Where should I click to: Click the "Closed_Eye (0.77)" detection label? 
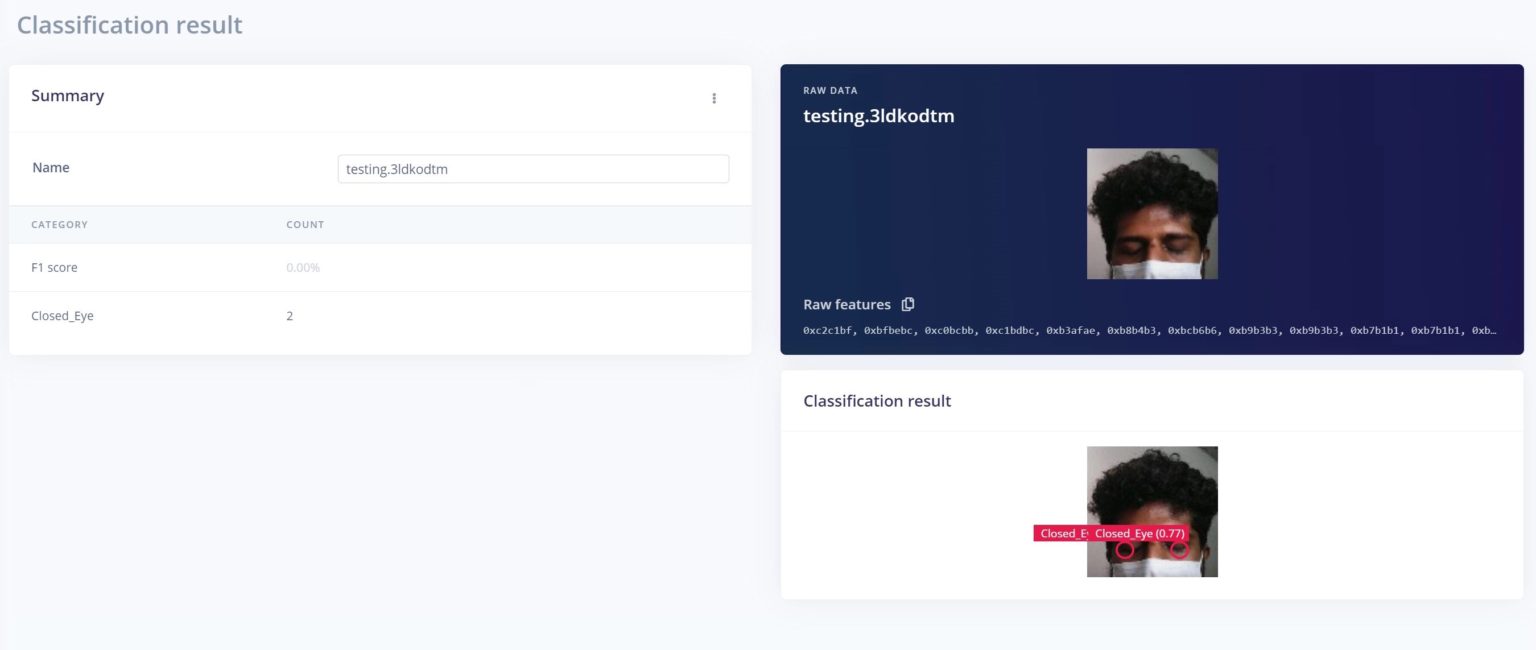point(1139,534)
